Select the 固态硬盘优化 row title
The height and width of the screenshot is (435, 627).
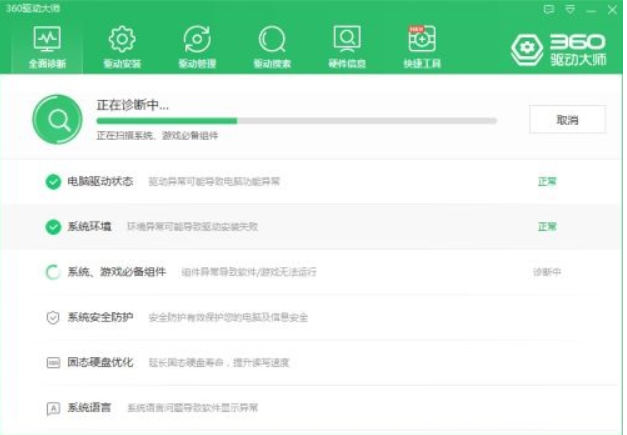click(x=100, y=363)
